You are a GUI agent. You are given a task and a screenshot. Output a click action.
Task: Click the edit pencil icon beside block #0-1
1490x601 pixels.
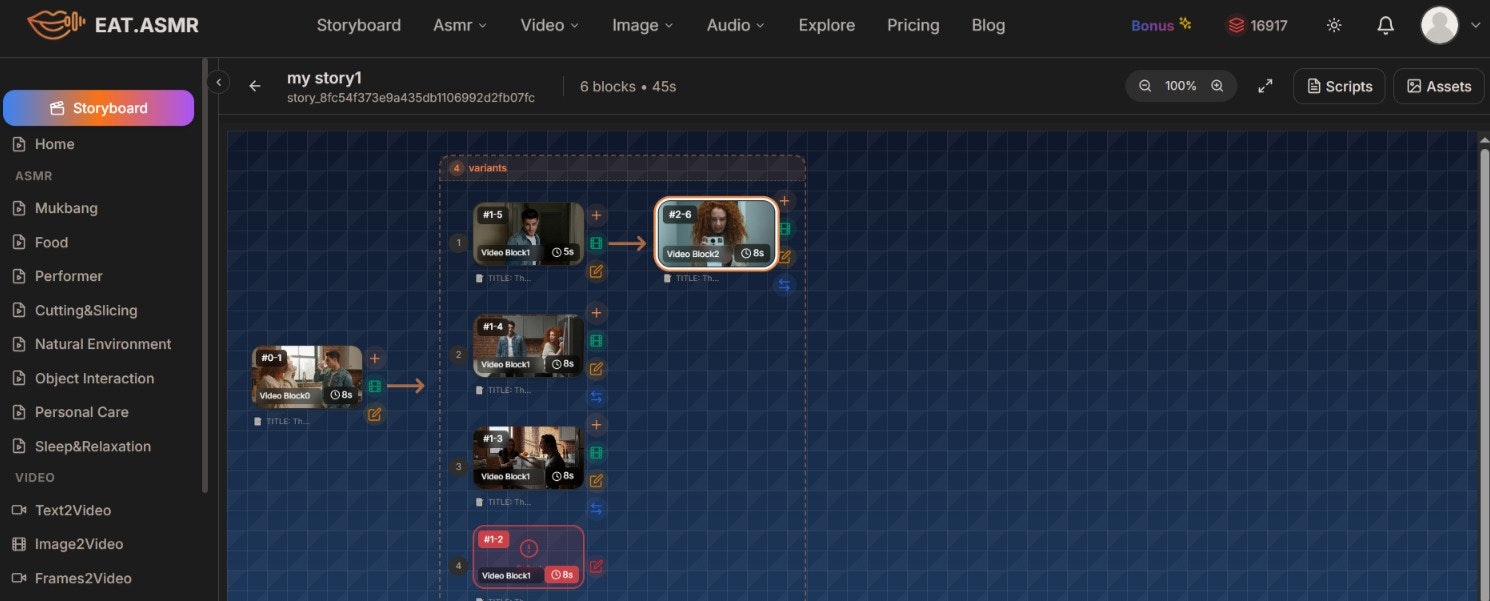tap(375, 414)
